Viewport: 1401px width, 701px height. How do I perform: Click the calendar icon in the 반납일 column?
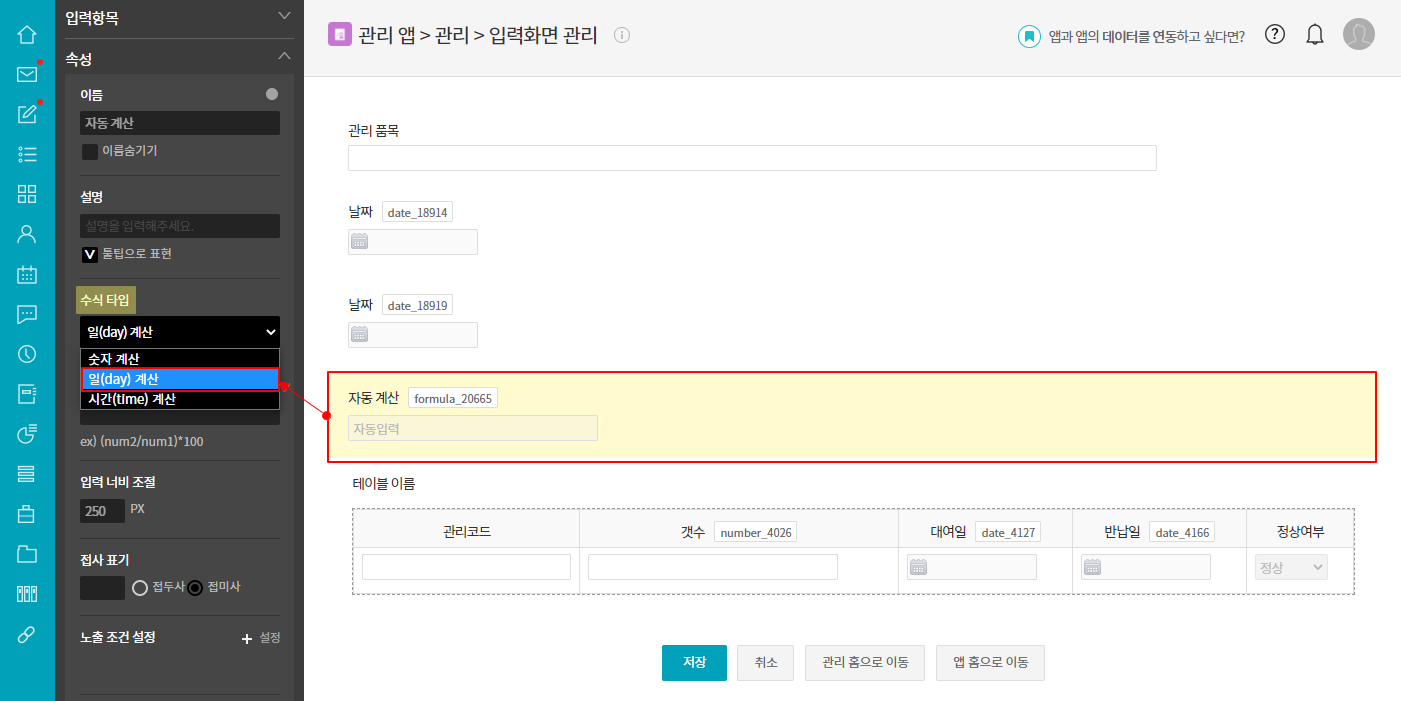click(1093, 568)
